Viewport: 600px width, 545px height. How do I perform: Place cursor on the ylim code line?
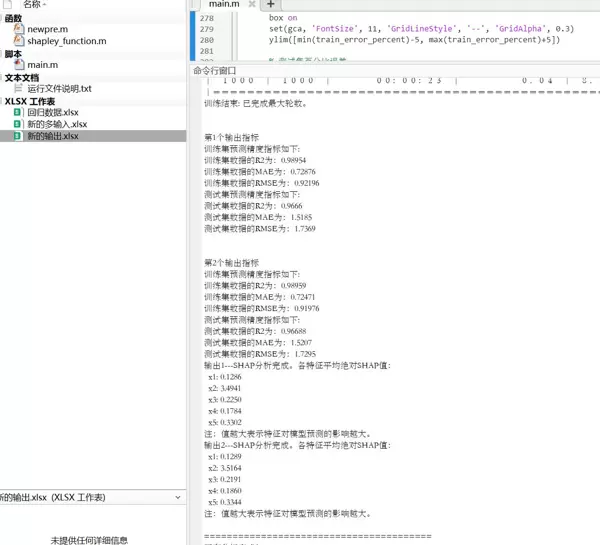[400, 40]
